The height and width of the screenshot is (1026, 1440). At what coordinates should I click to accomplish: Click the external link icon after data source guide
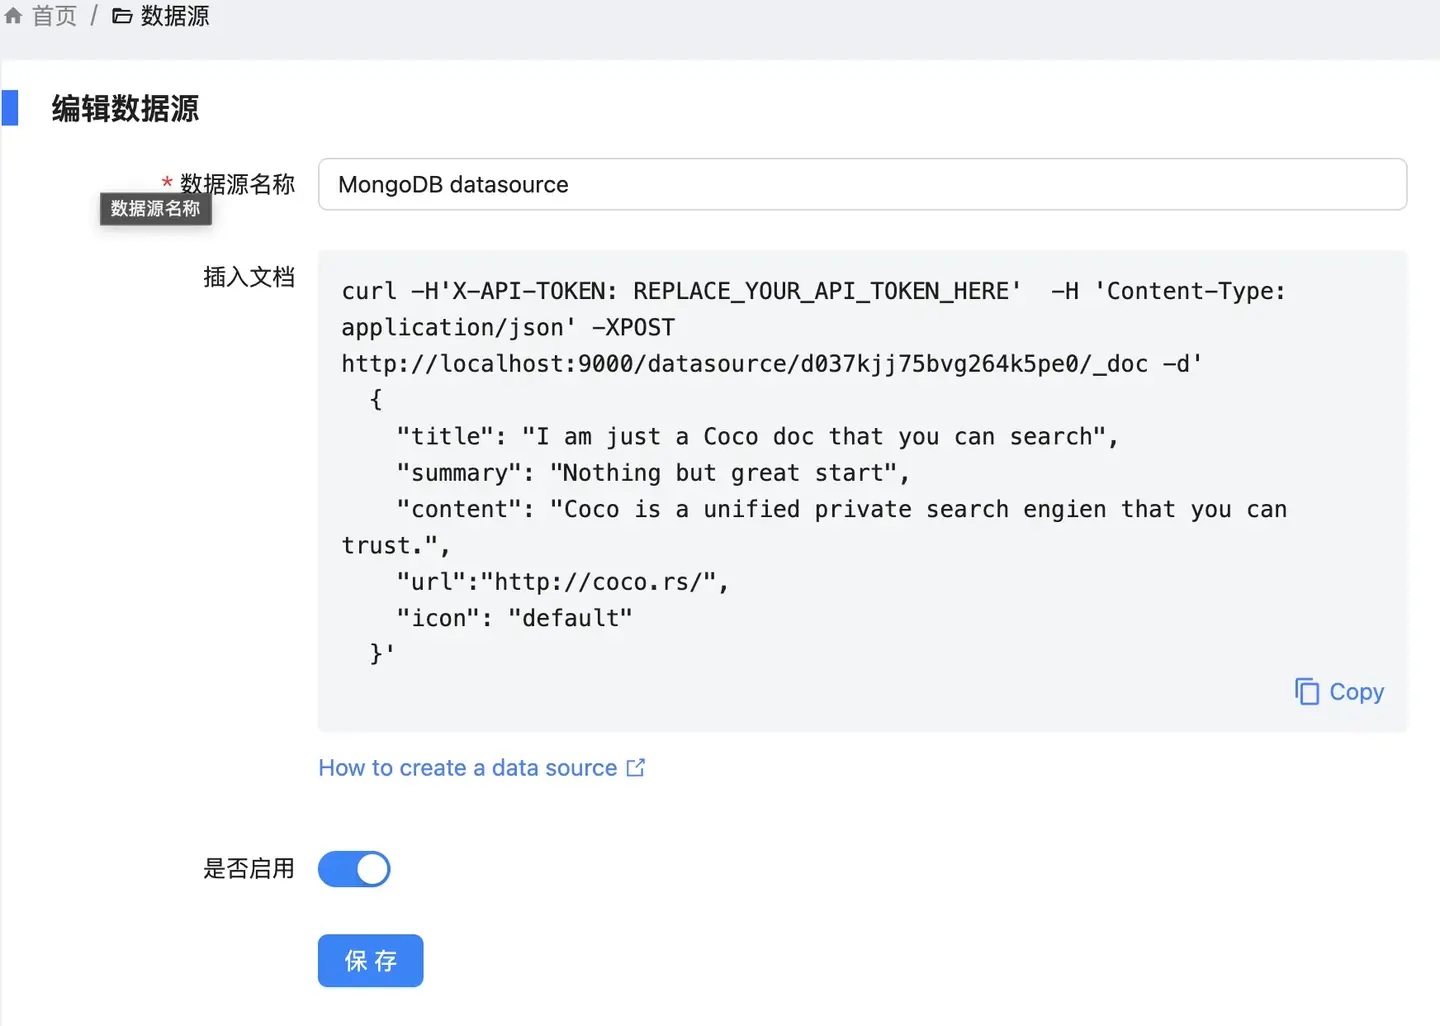point(637,767)
